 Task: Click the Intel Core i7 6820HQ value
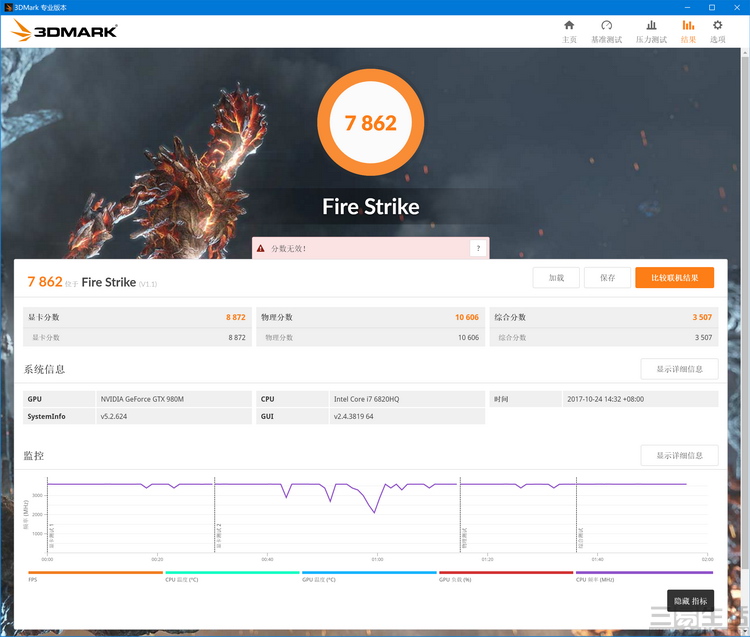click(x=366, y=399)
